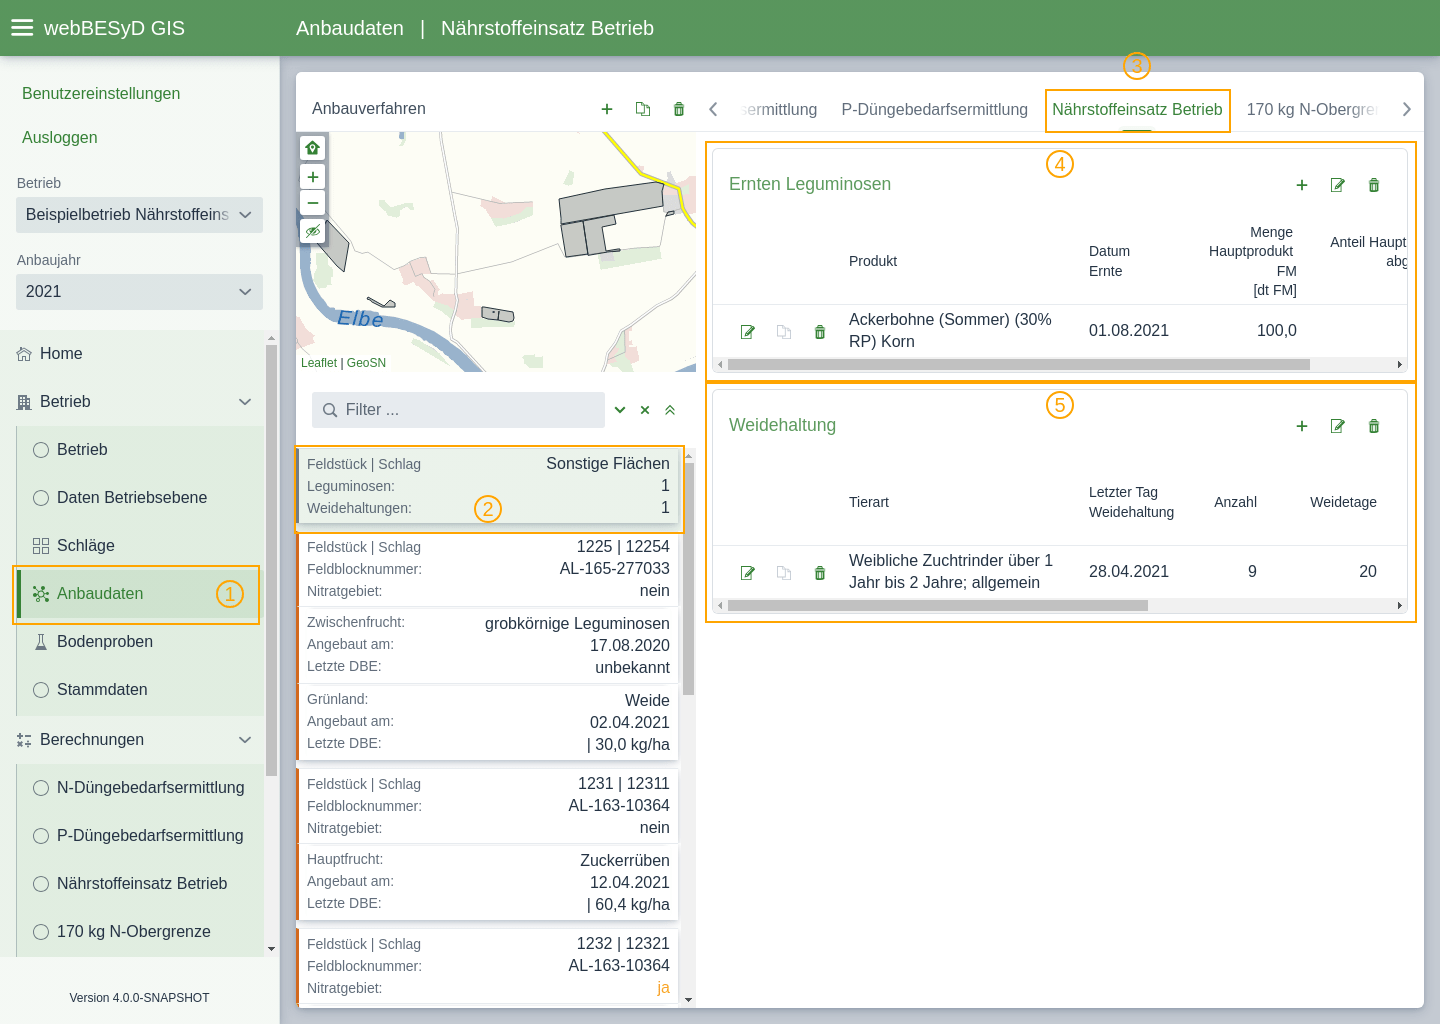
Task: Select N-Düngebedarfsermittlung in sidebar
Action: click(140, 788)
